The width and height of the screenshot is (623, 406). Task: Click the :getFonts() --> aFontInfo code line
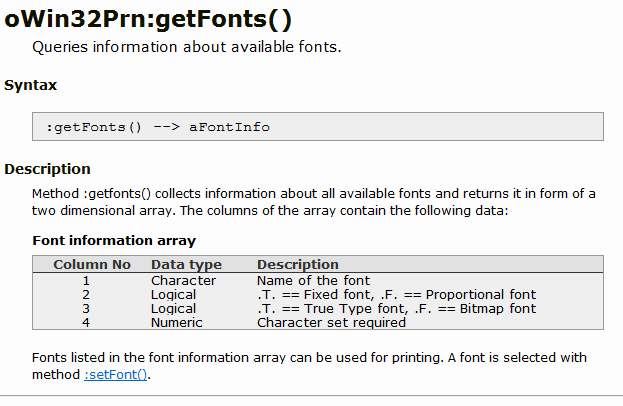pos(158,127)
